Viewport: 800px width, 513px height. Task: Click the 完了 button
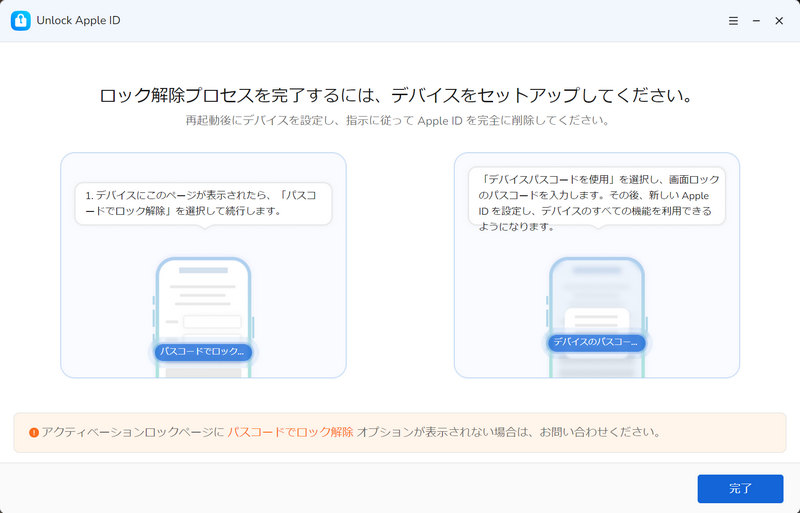(740, 488)
